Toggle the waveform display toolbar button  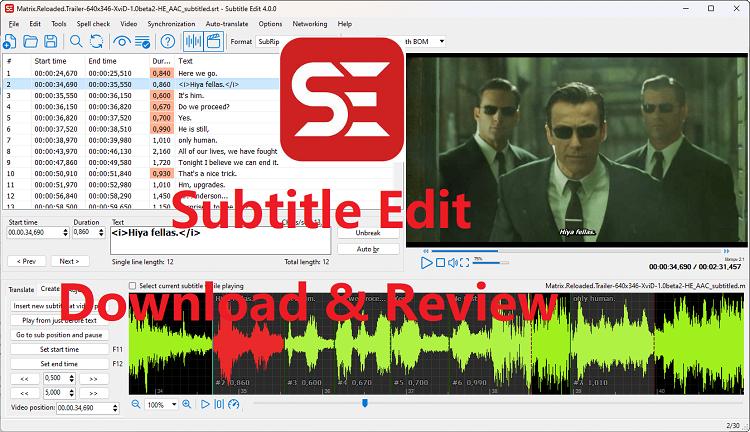[x=192, y=42]
